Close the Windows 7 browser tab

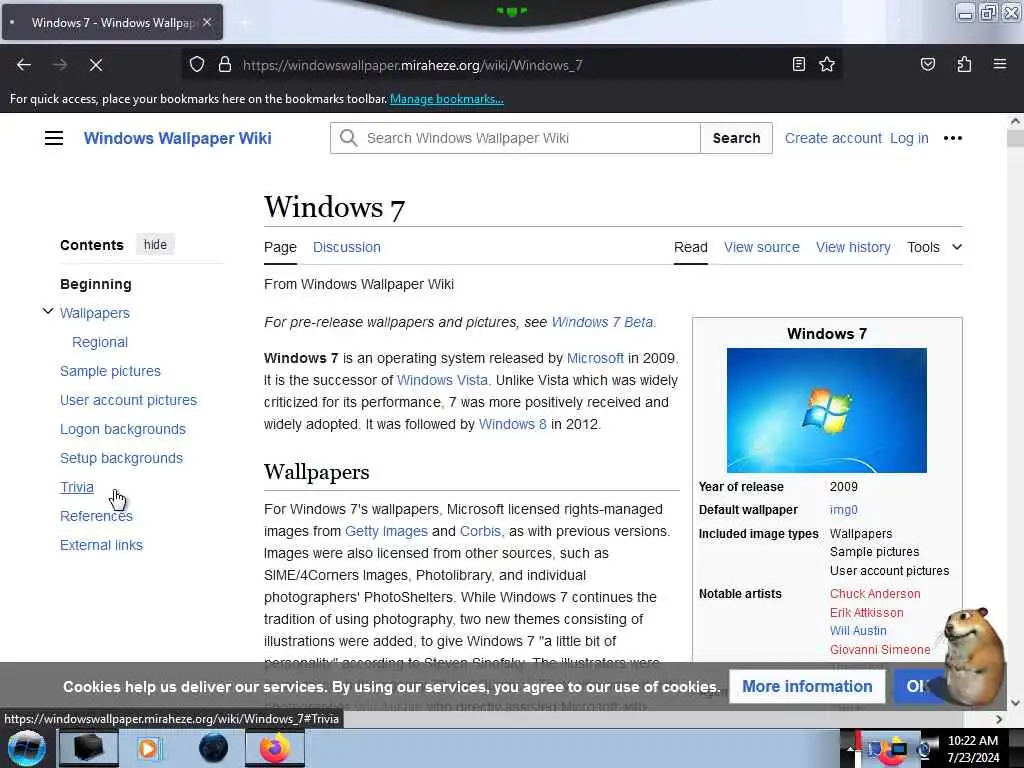(x=207, y=22)
